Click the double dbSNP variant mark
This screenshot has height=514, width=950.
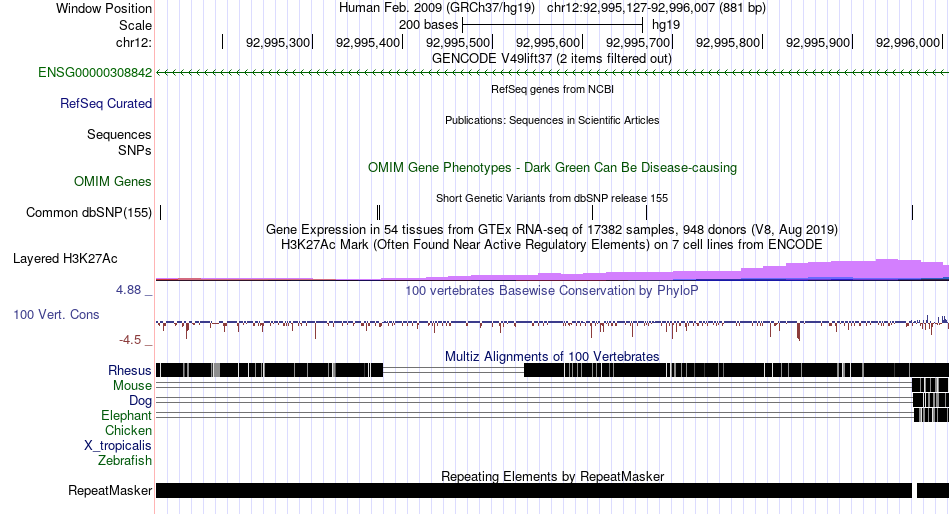[x=379, y=213]
